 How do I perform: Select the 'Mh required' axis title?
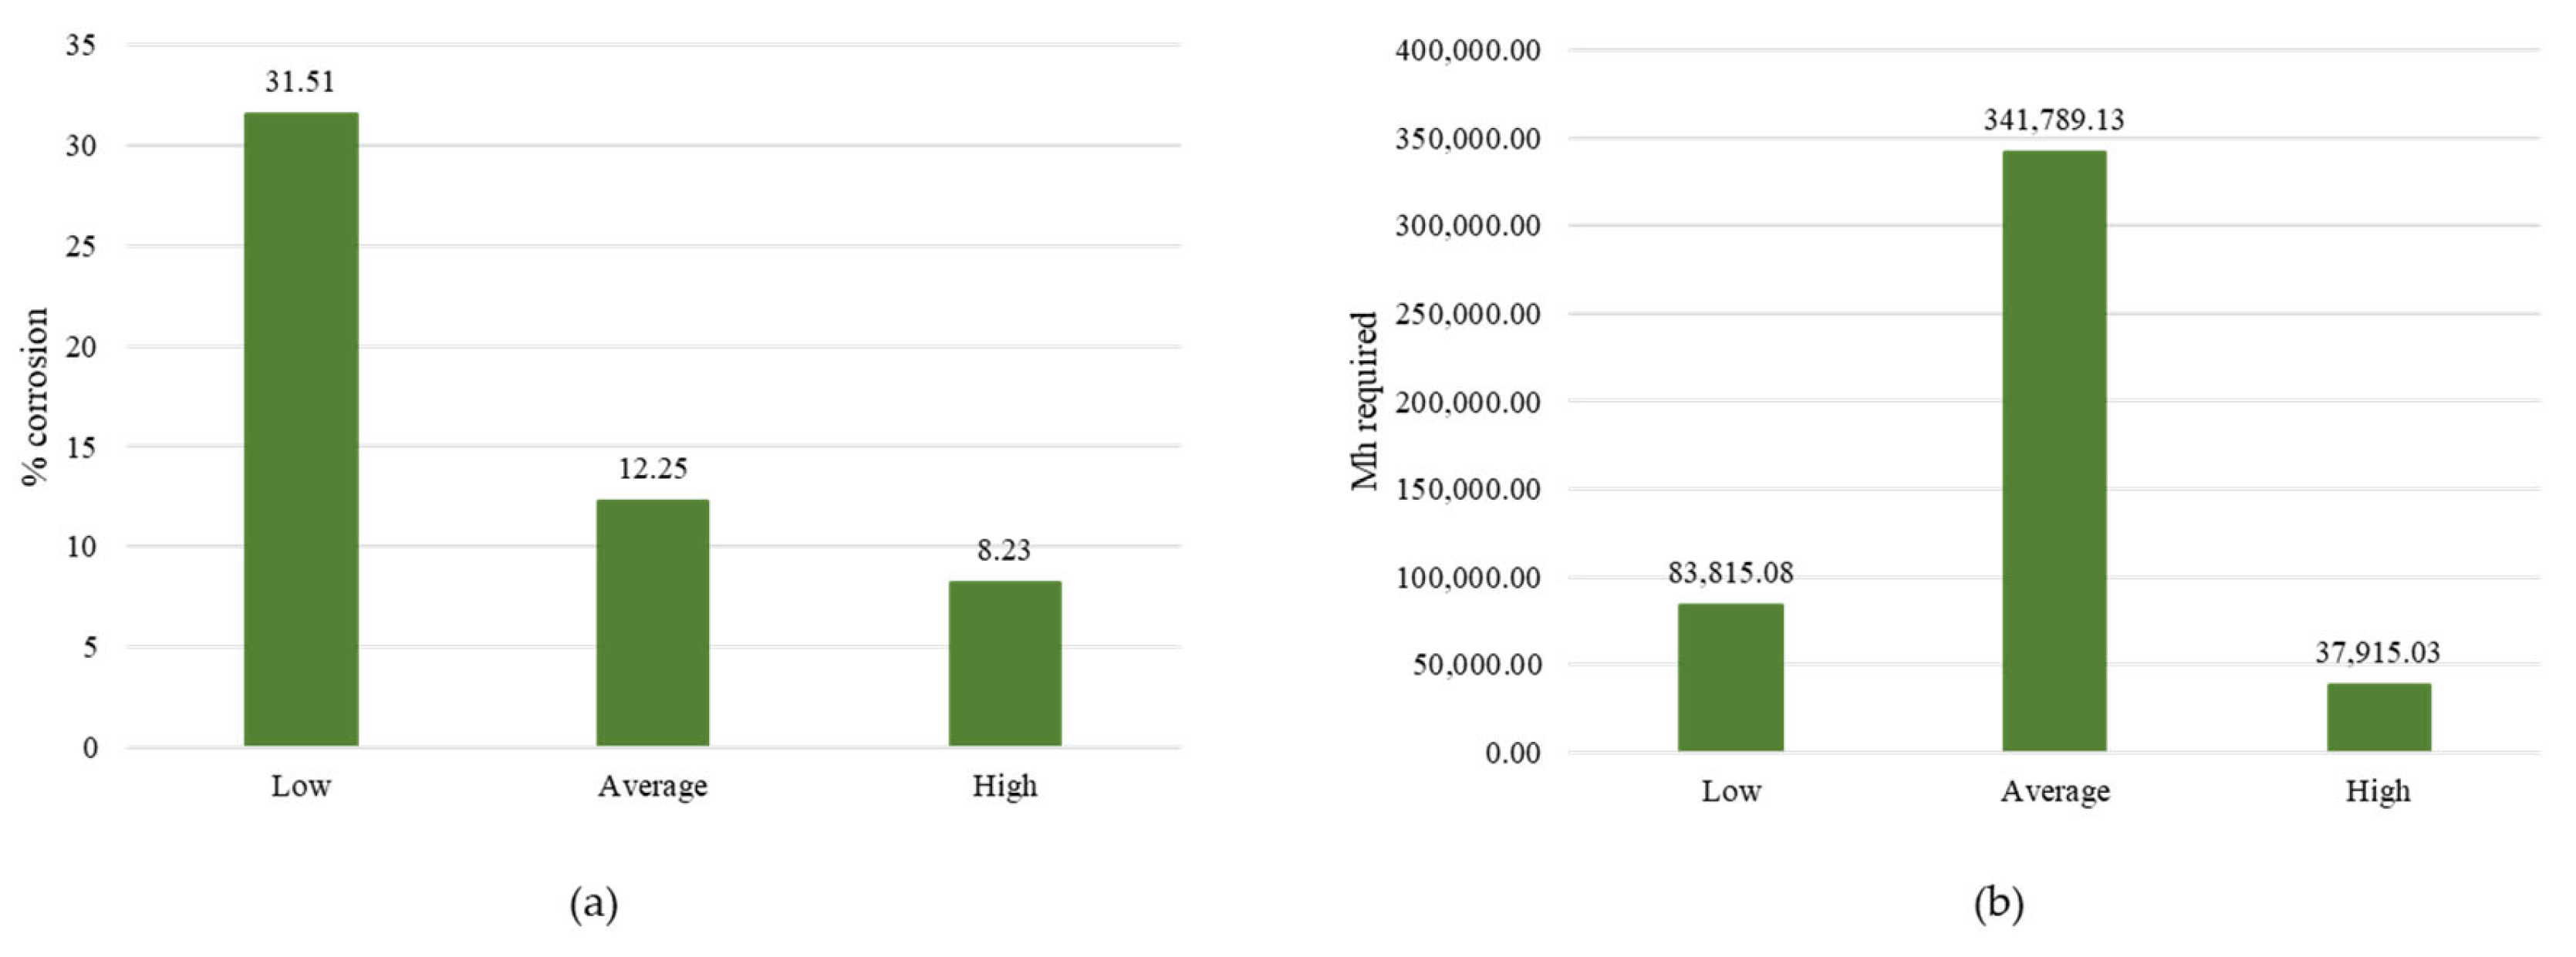(1365, 401)
